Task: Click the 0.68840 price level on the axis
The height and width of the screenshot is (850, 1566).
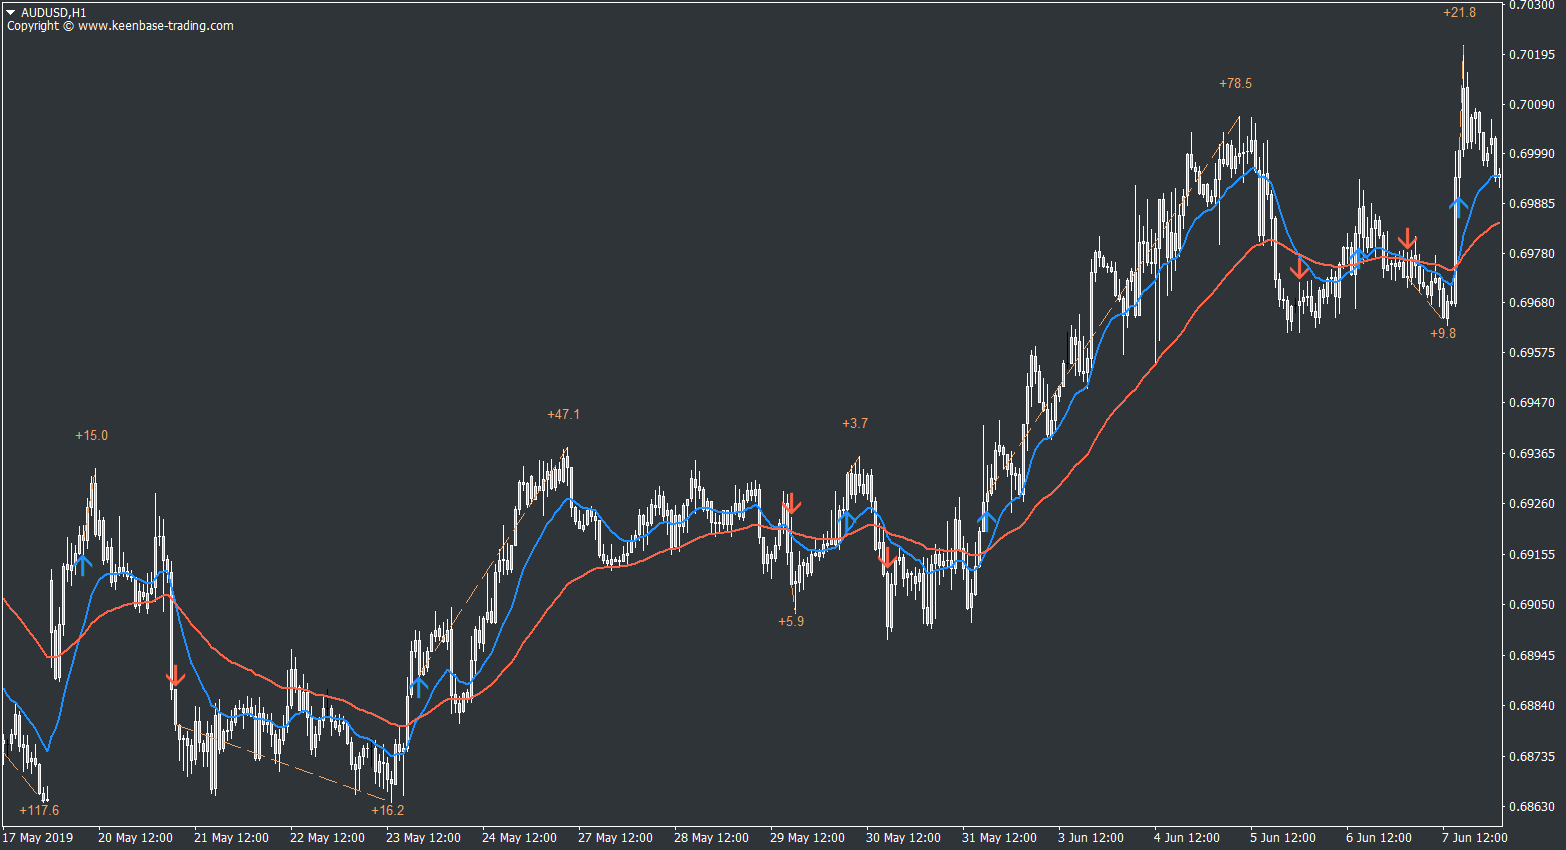Action: (x=1531, y=705)
